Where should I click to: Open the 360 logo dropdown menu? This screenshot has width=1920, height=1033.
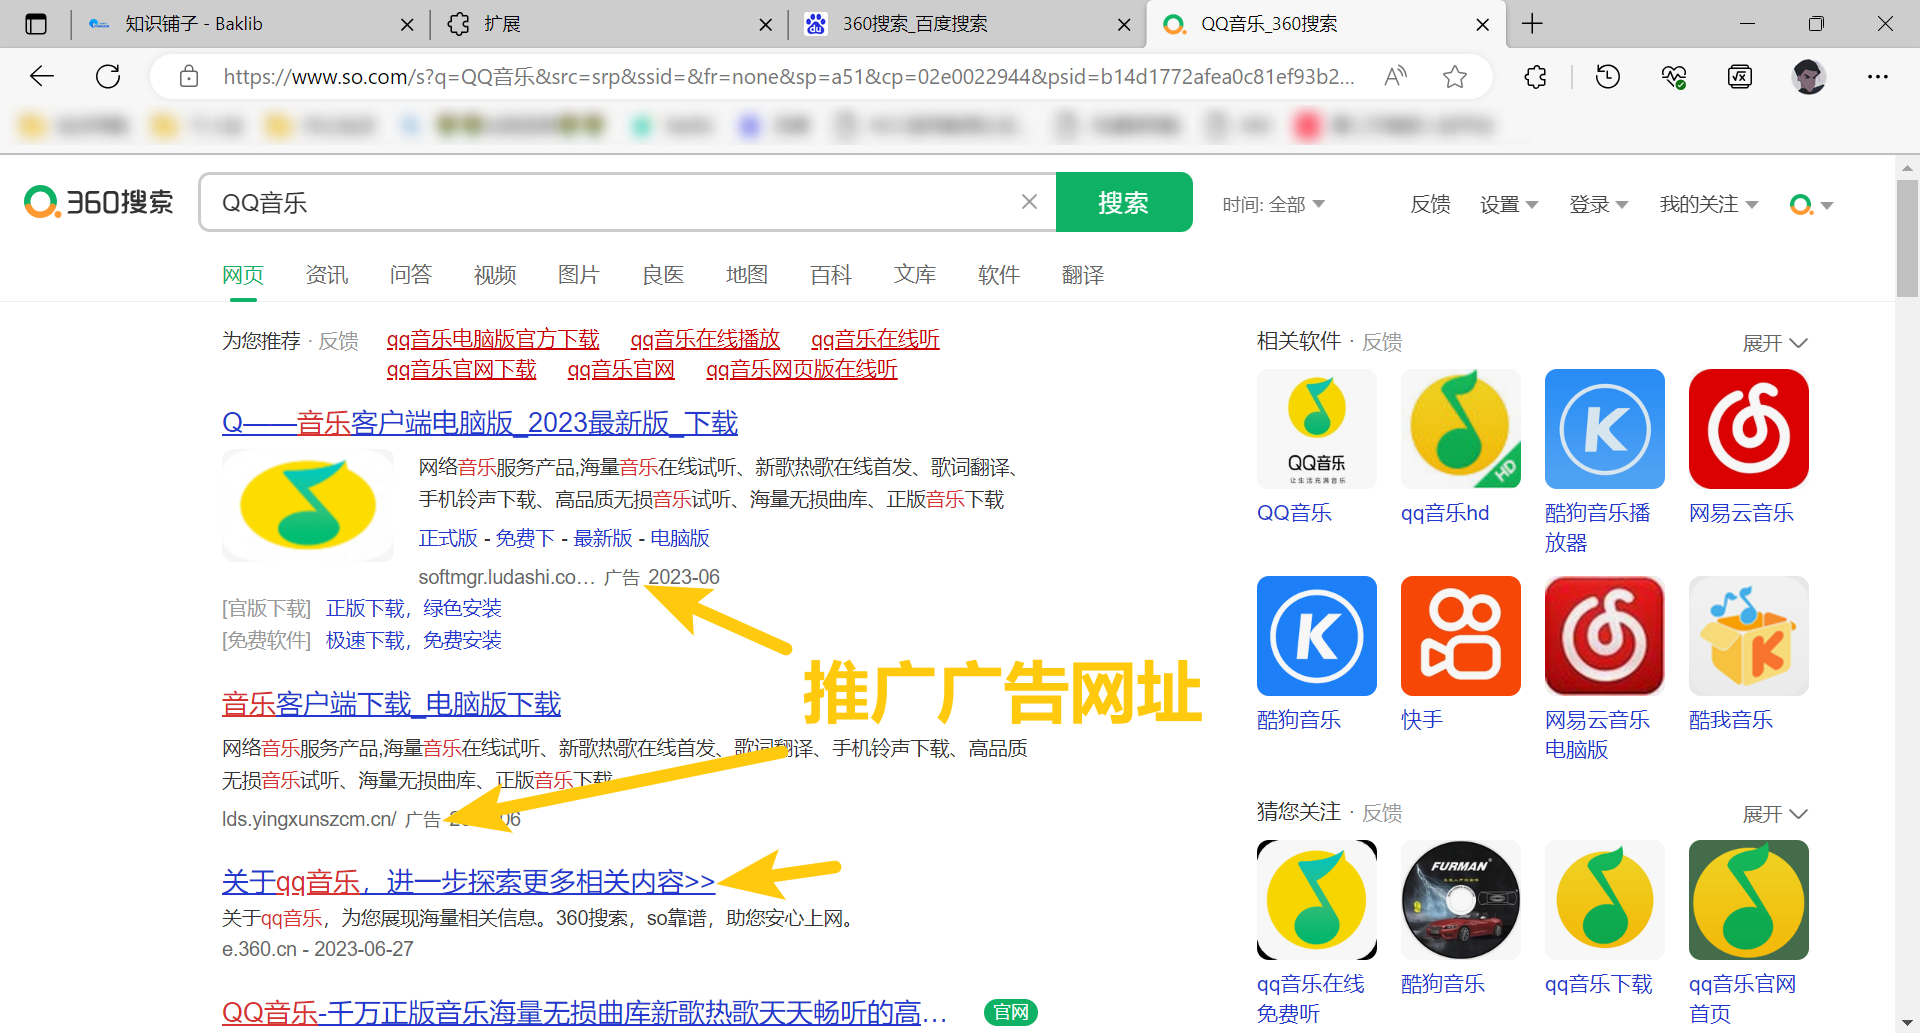1811,204
